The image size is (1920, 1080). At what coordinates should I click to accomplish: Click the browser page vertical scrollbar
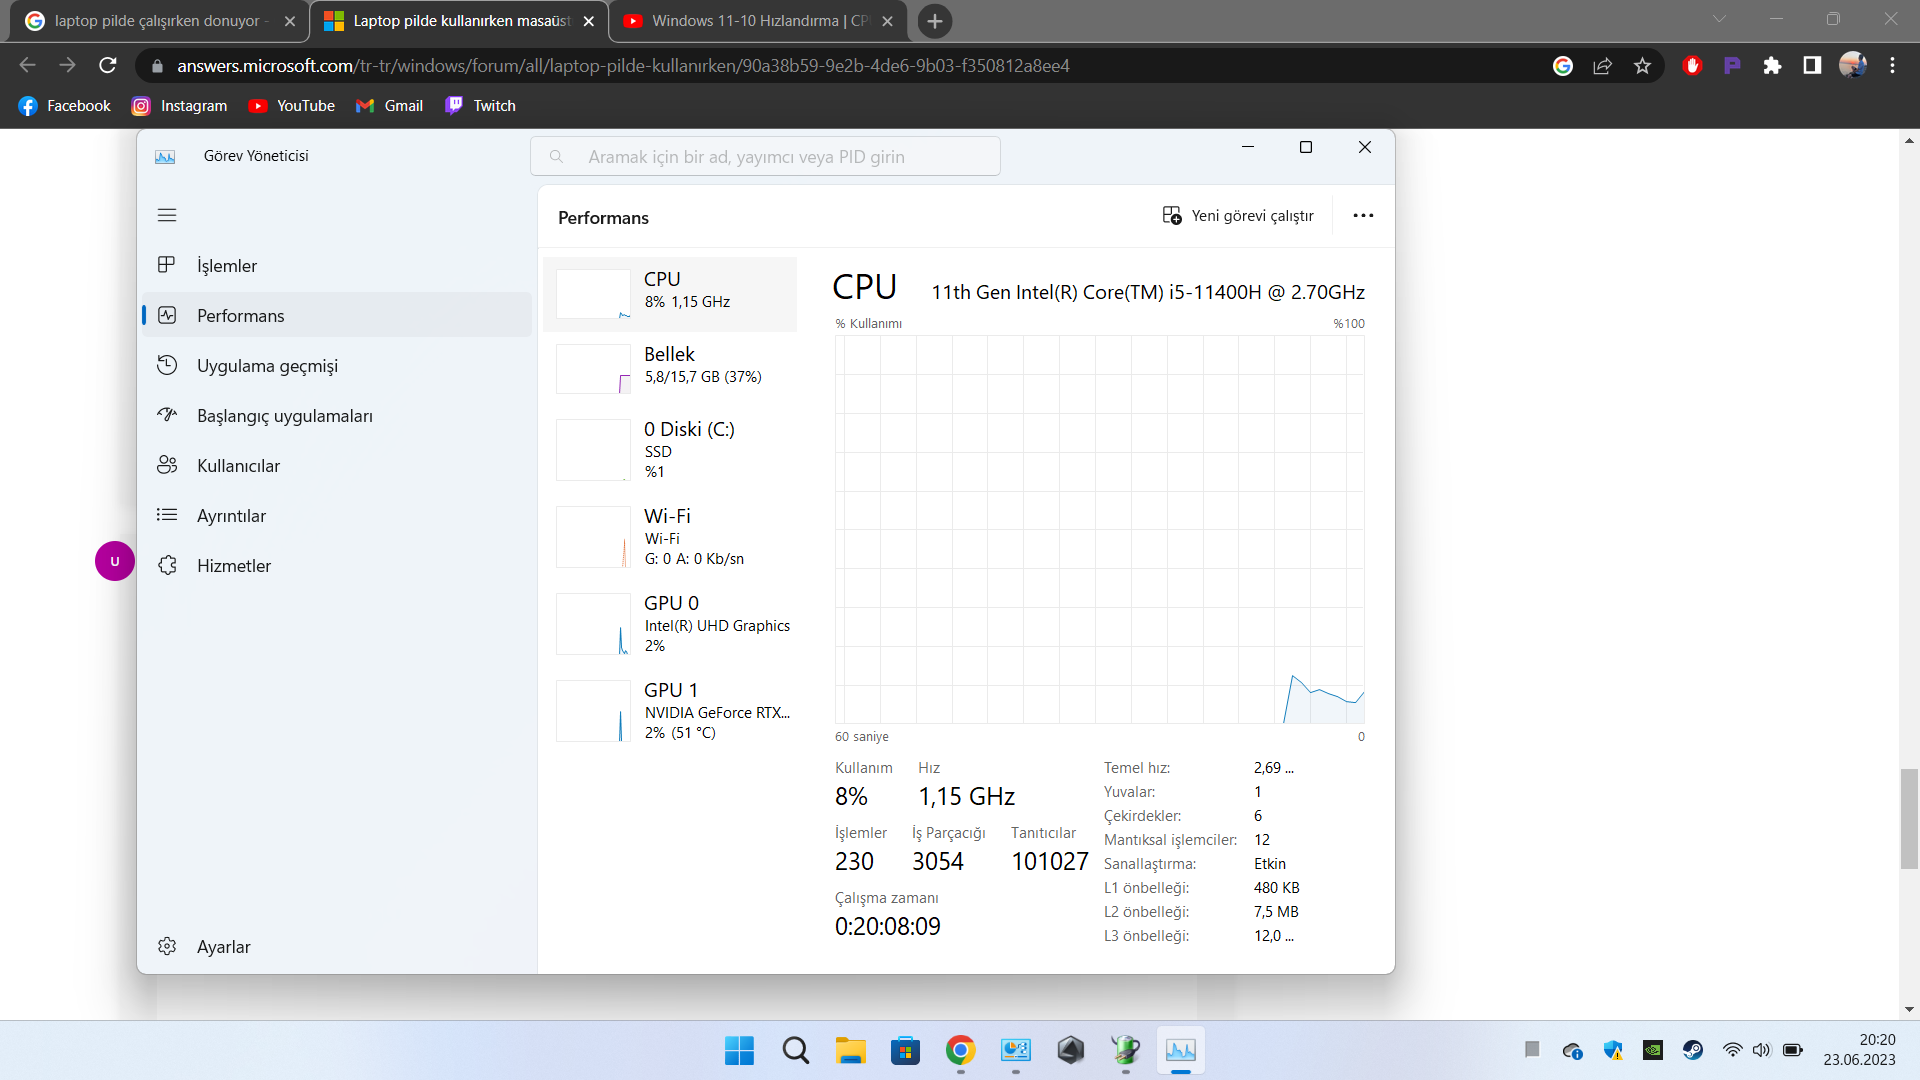coord(1909,818)
